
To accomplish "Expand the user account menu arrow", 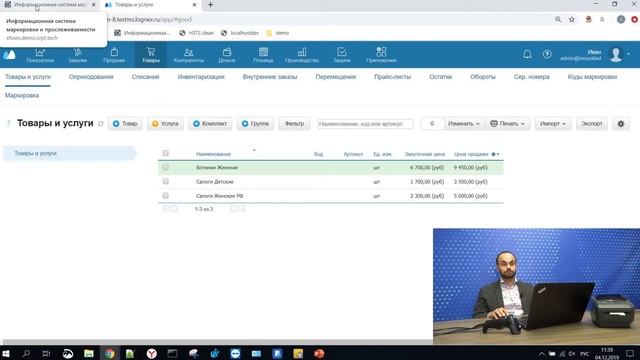I will [628, 54].
